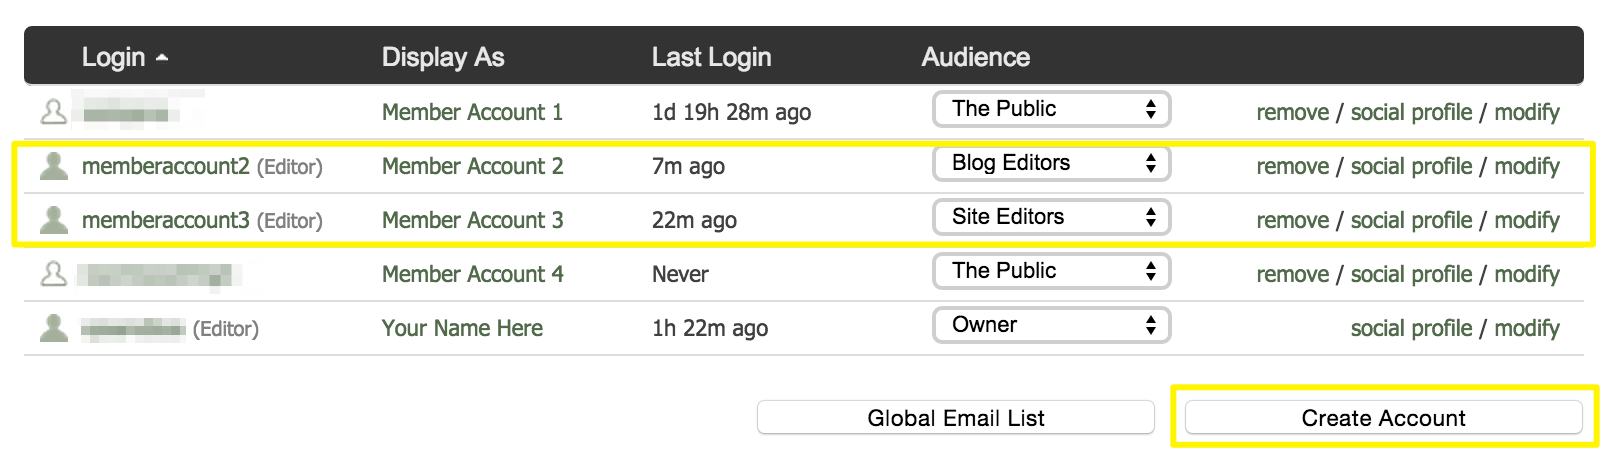Modify the memberaccount3 account
Screen dimensions: 1620x462
point(1526,220)
